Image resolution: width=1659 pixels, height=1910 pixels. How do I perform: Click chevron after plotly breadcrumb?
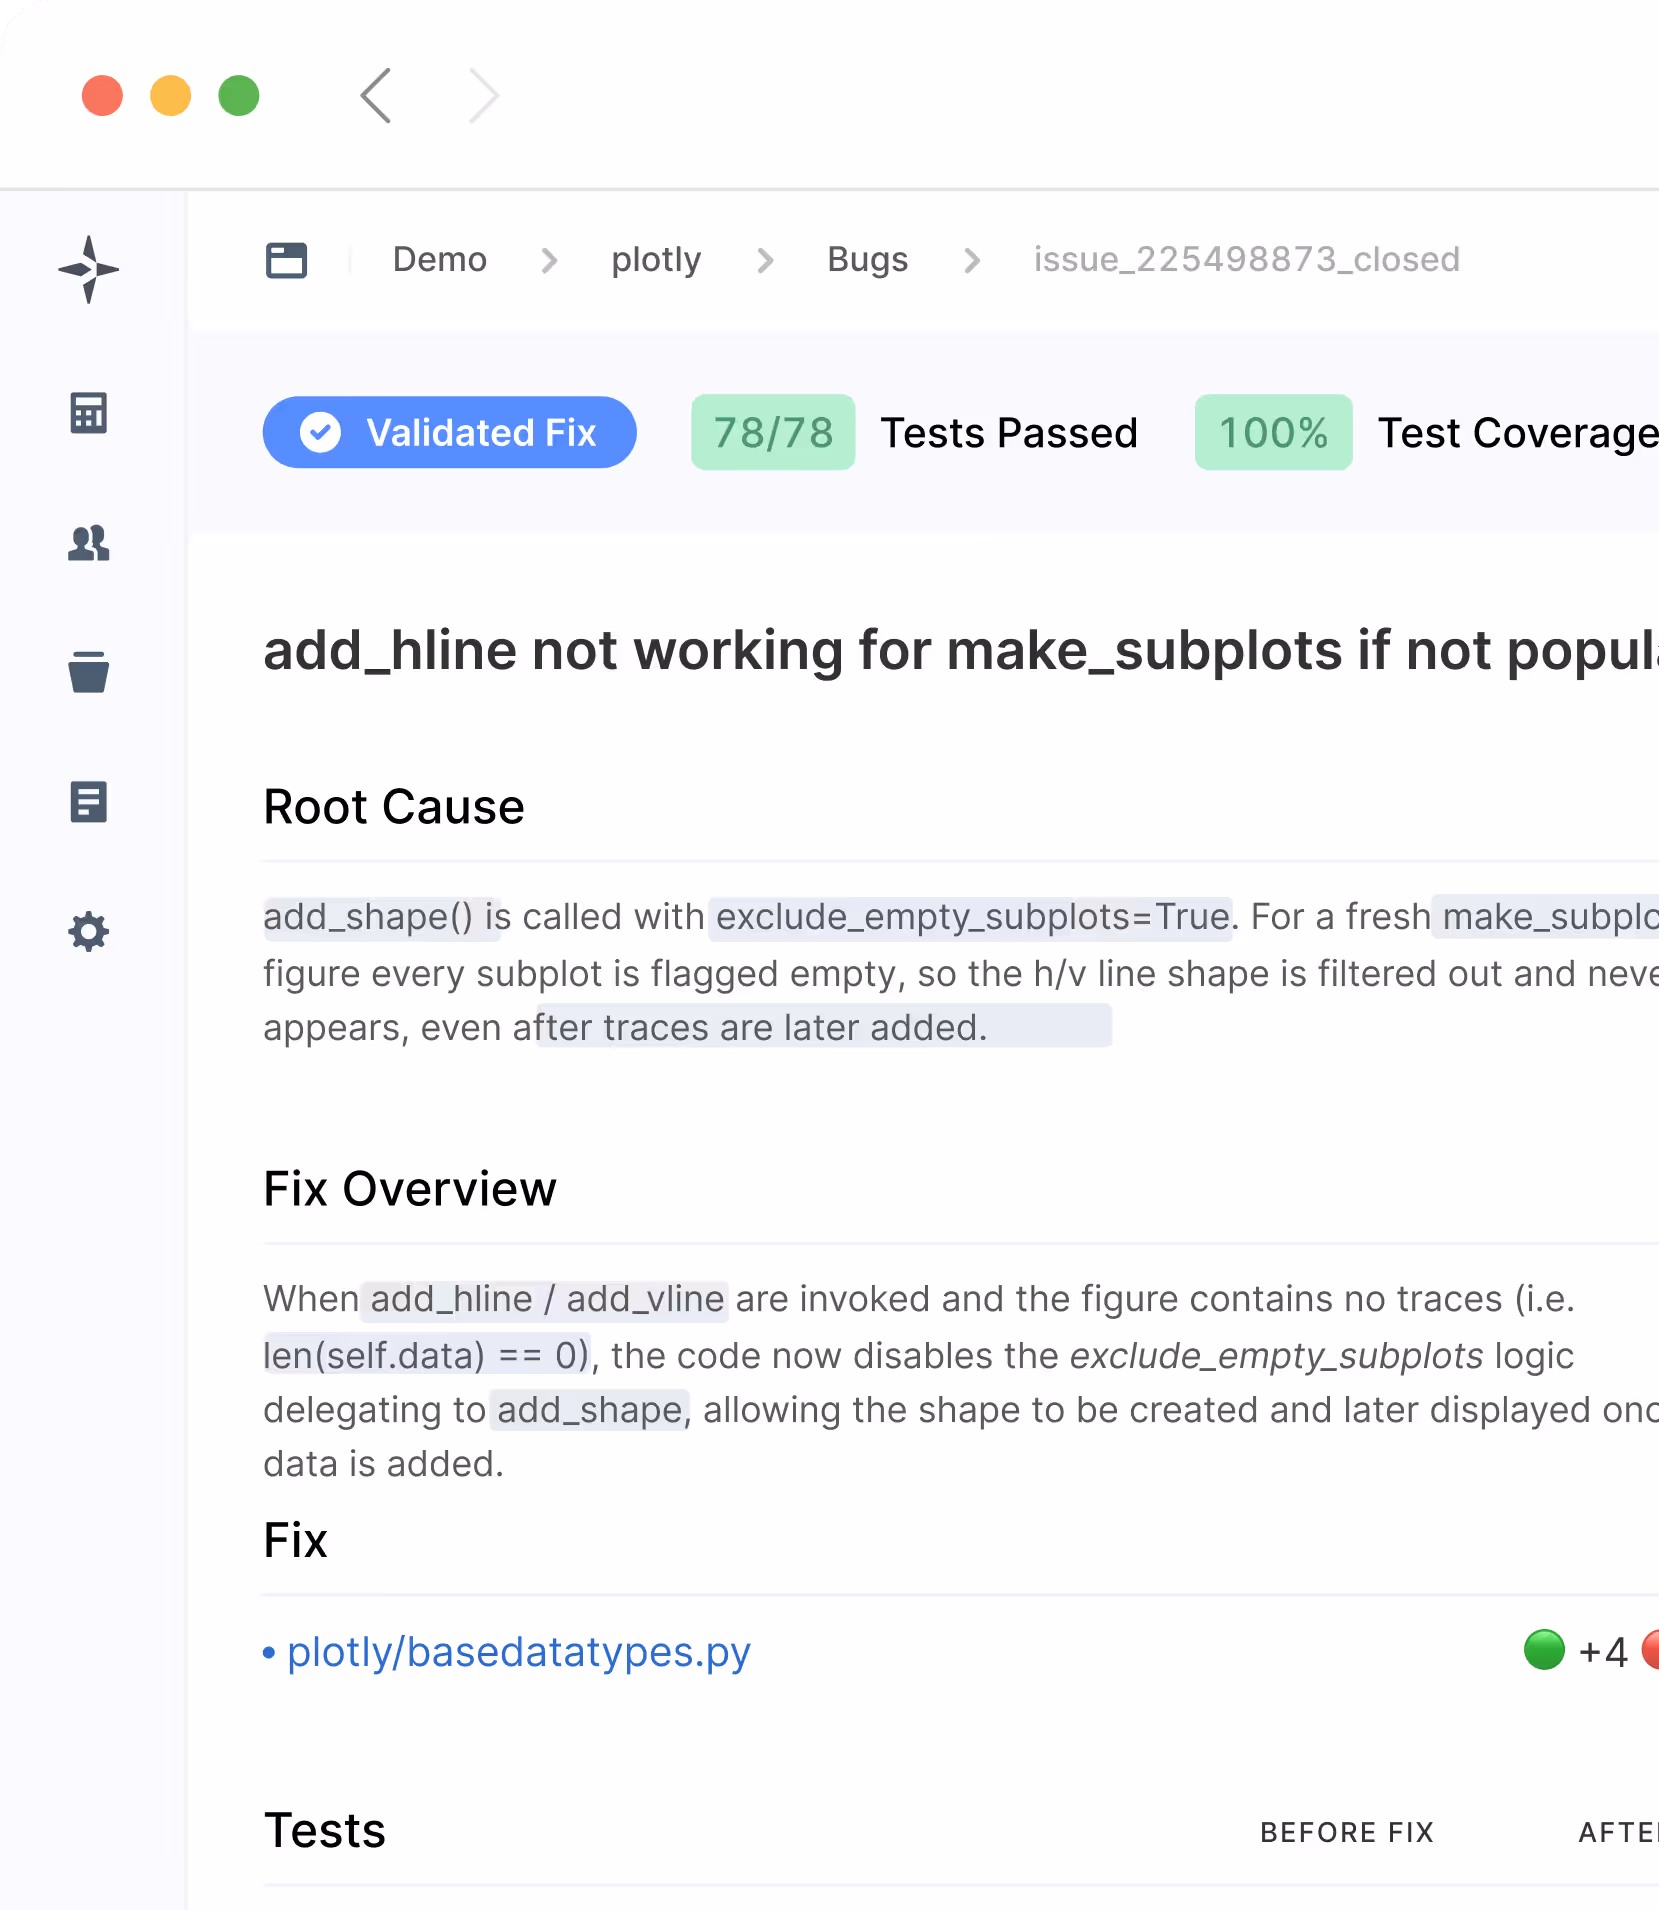point(765,261)
